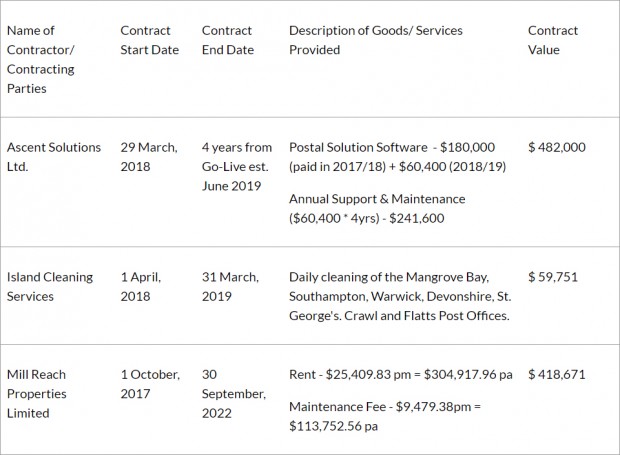The height and width of the screenshot is (455, 620).
Task: Click the '30 September, 2022' end date
Action: tap(234, 394)
